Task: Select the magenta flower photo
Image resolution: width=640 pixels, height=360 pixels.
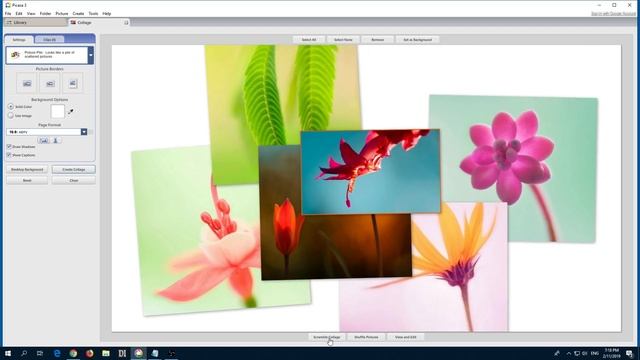Action: 513,169
